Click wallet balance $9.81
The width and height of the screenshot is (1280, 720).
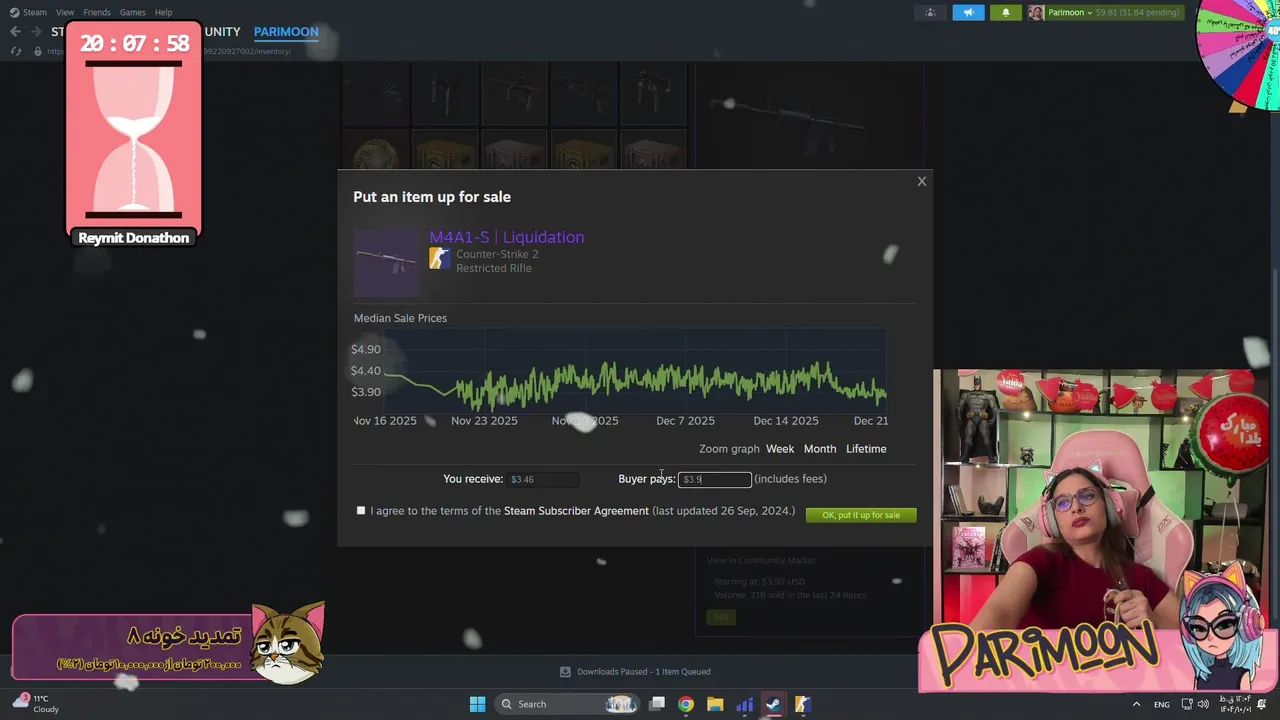pos(1106,12)
